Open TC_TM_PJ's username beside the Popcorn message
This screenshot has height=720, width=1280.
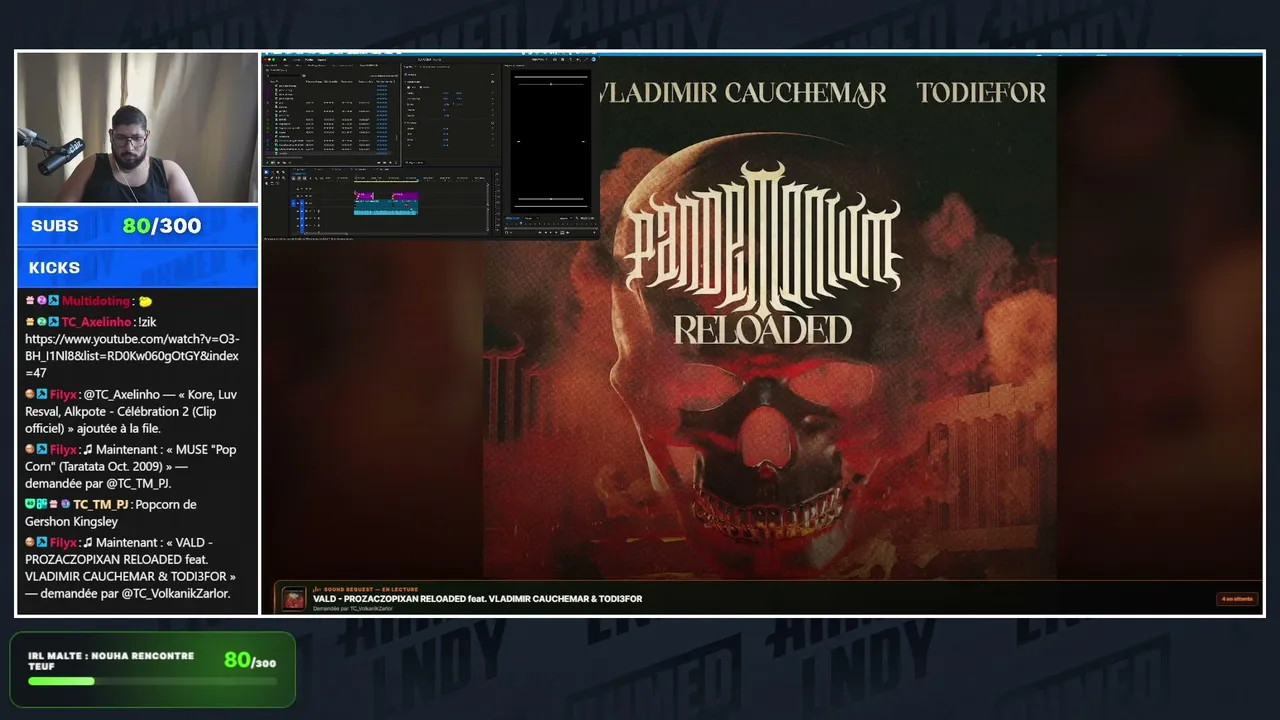coord(101,505)
